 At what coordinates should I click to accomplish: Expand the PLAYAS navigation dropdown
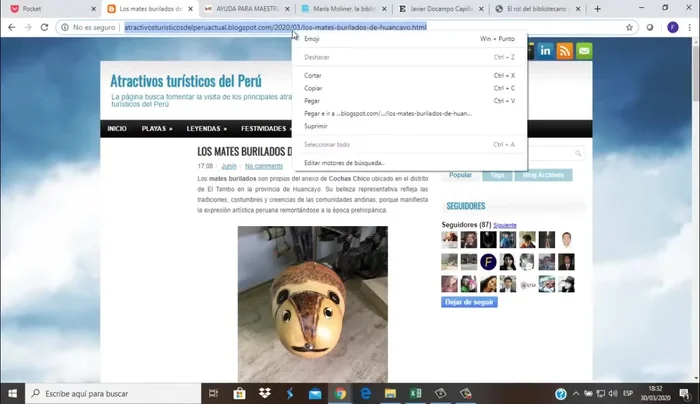point(157,129)
